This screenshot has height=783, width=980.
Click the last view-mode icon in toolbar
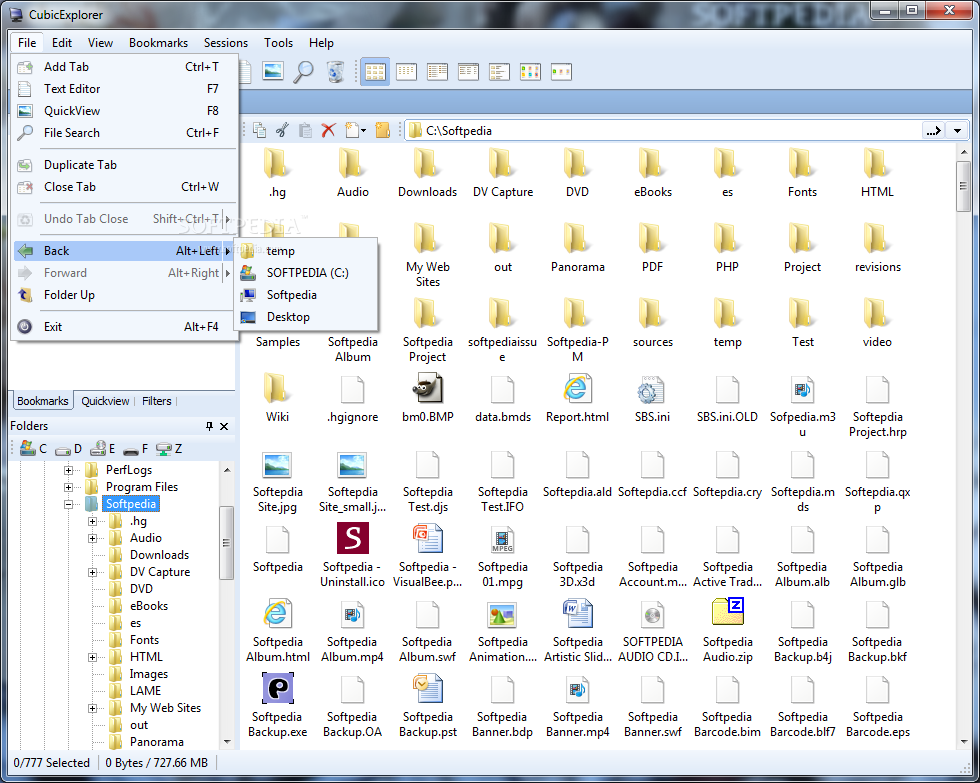[561, 72]
